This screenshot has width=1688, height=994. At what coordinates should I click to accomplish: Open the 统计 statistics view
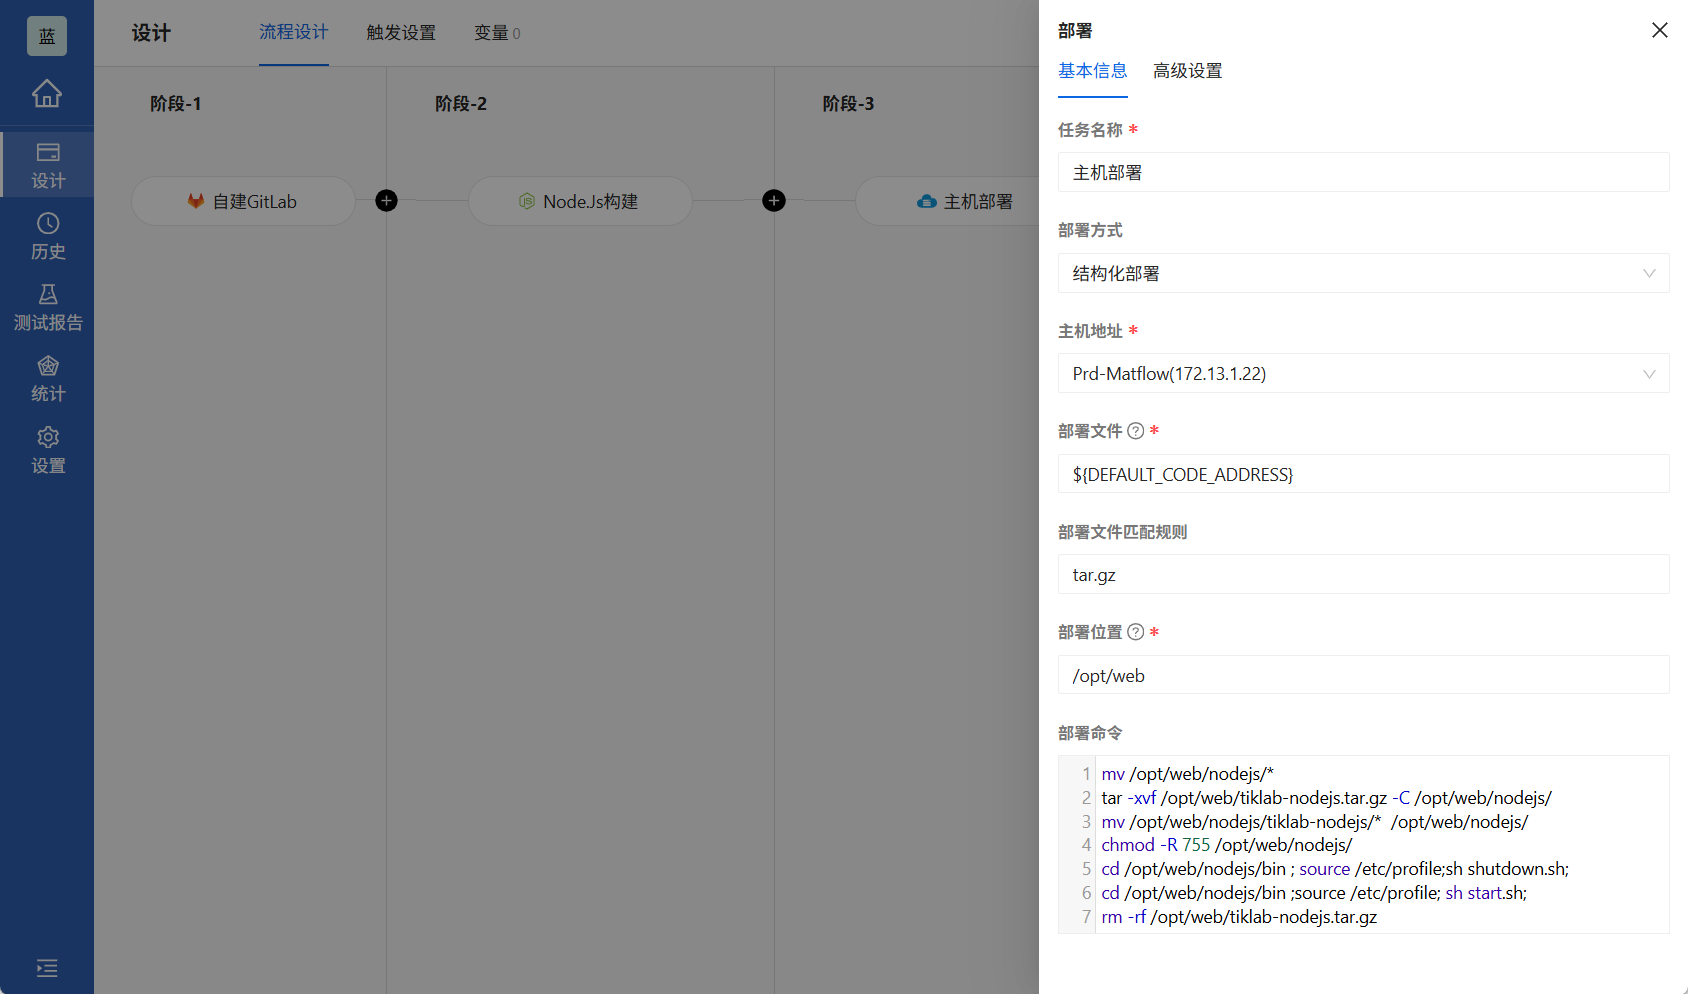tap(47, 377)
